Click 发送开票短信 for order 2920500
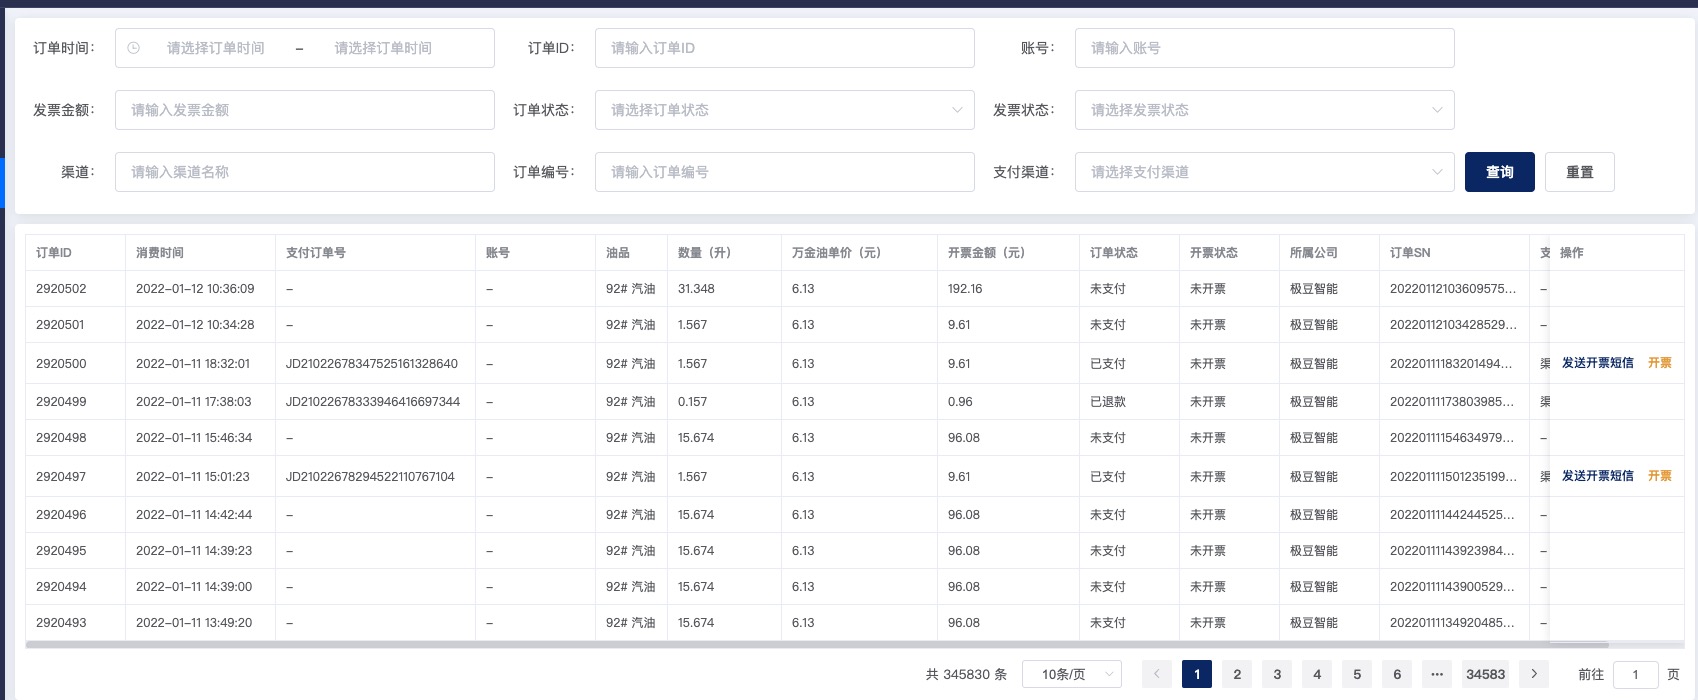The height and width of the screenshot is (700, 1698). coord(1597,363)
